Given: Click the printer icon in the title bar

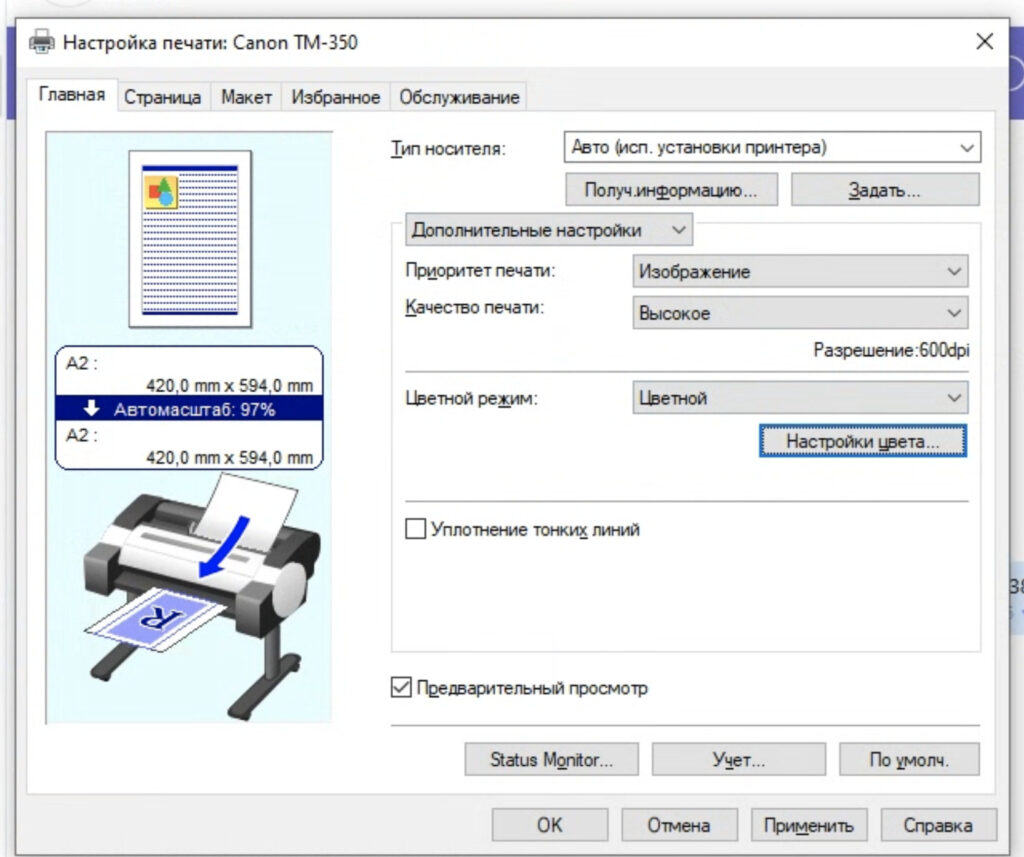Looking at the screenshot, I should pyautogui.click(x=42, y=42).
